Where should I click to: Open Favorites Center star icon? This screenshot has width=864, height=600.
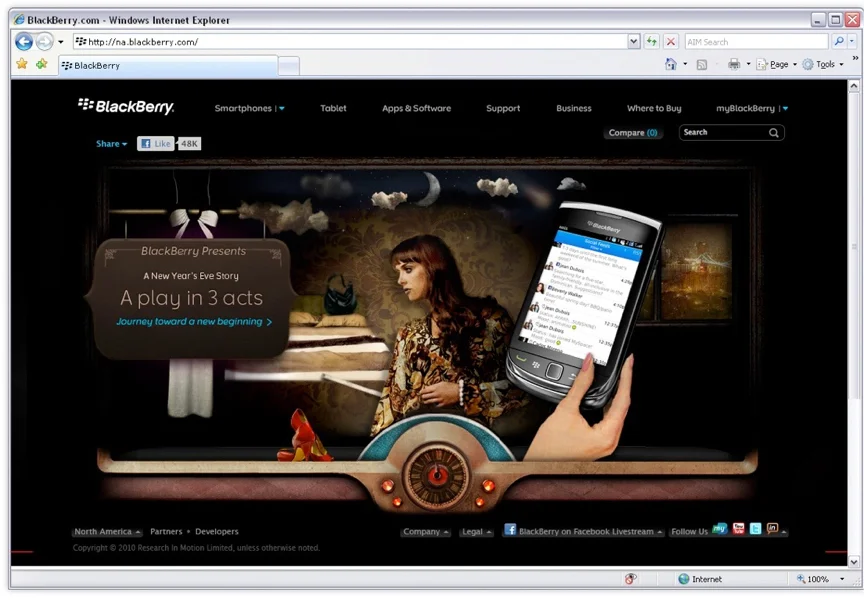pyautogui.click(x=22, y=64)
